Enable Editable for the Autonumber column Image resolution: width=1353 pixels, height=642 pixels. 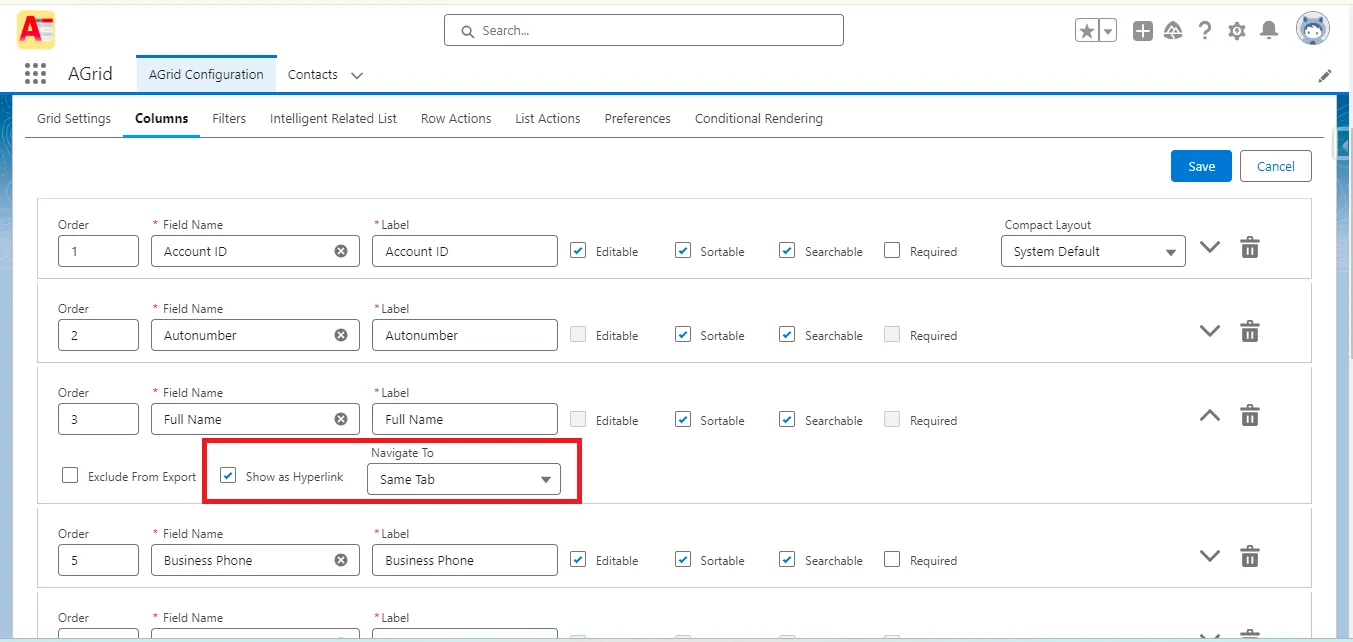577,335
